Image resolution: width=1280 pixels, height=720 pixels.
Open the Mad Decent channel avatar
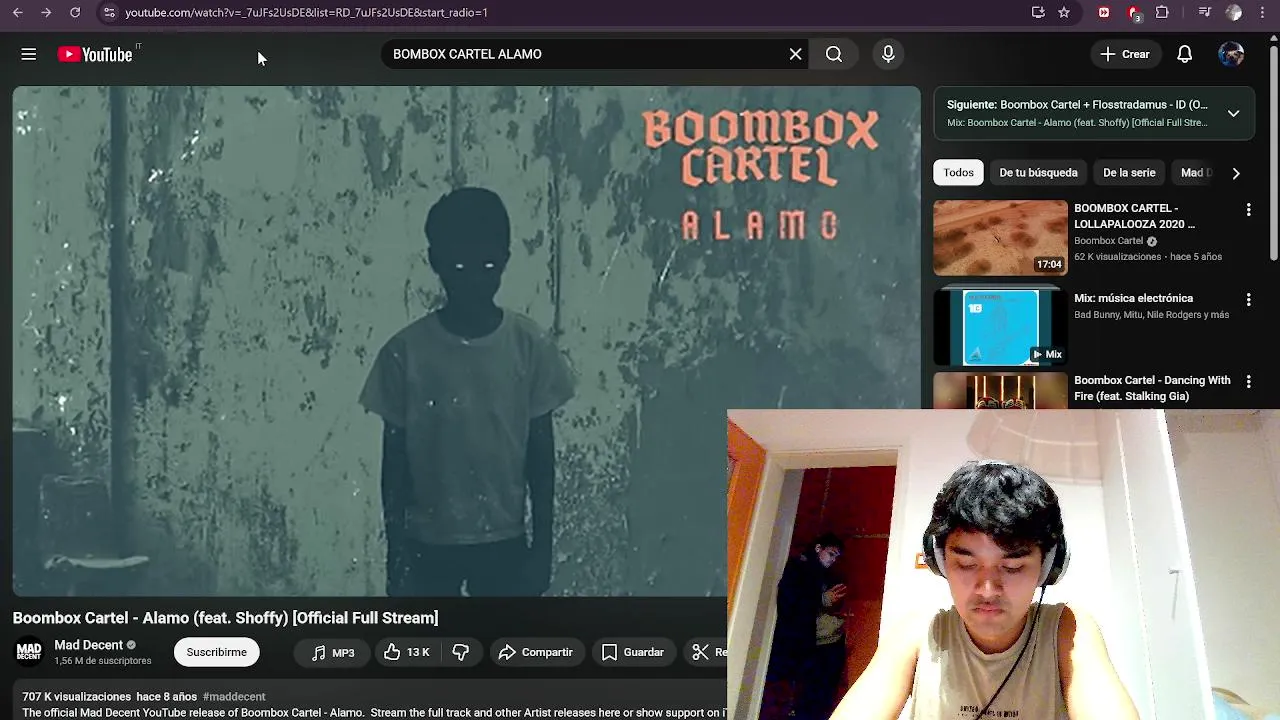29,652
